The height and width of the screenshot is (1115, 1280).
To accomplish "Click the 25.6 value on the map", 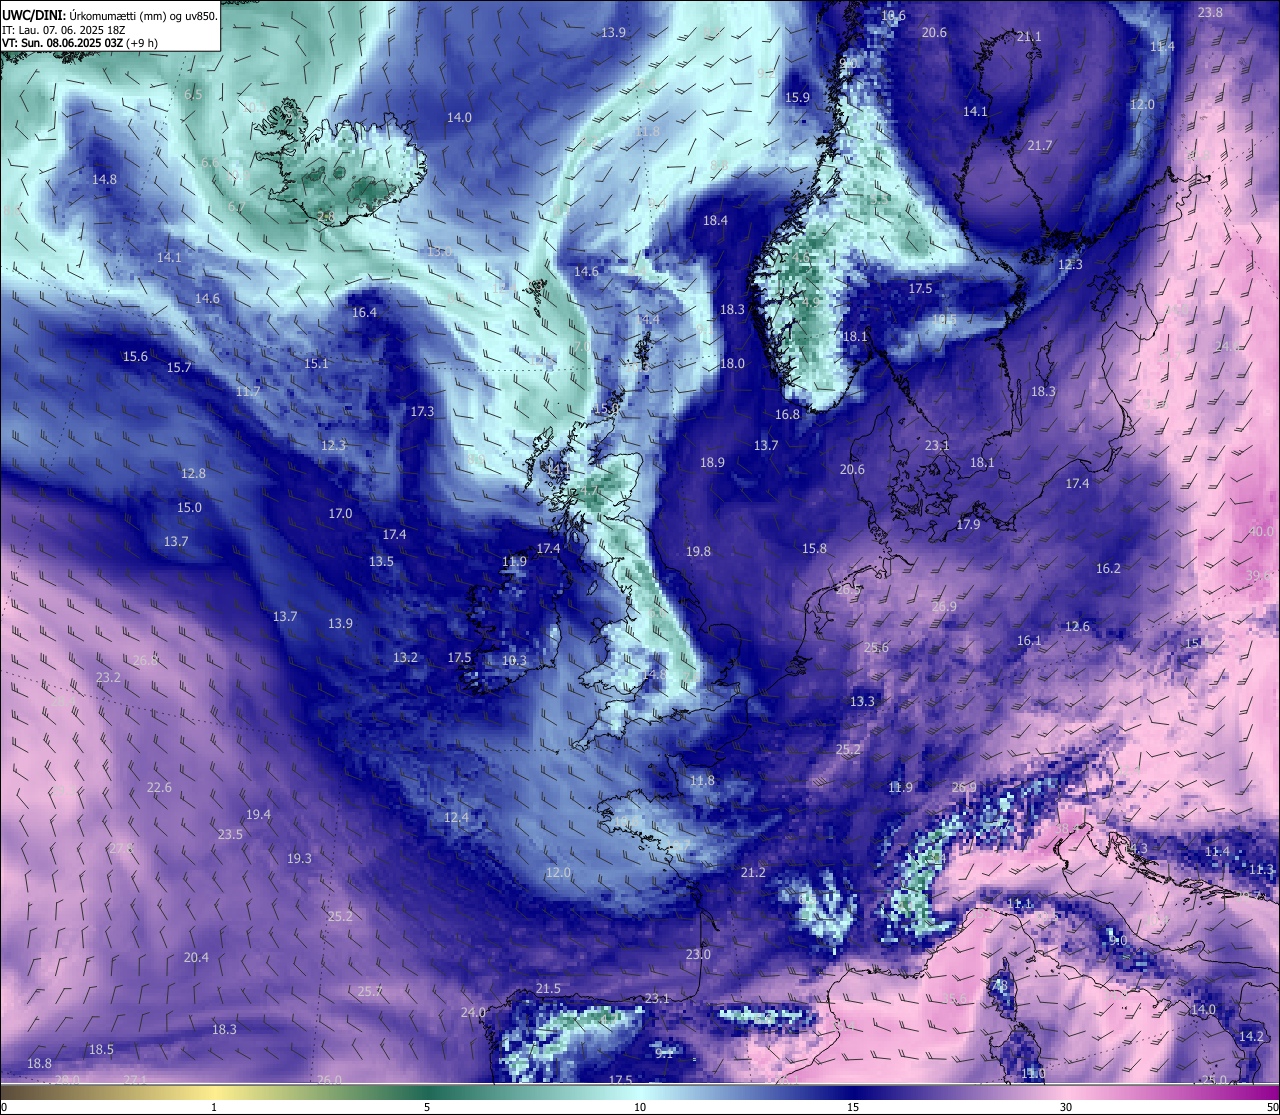I will tap(876, 649).
